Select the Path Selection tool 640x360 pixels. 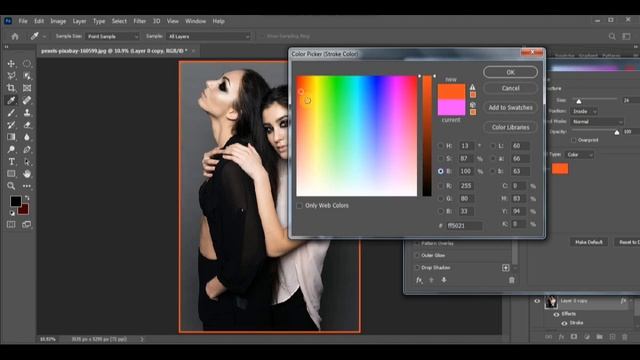[x=27, y=162]
